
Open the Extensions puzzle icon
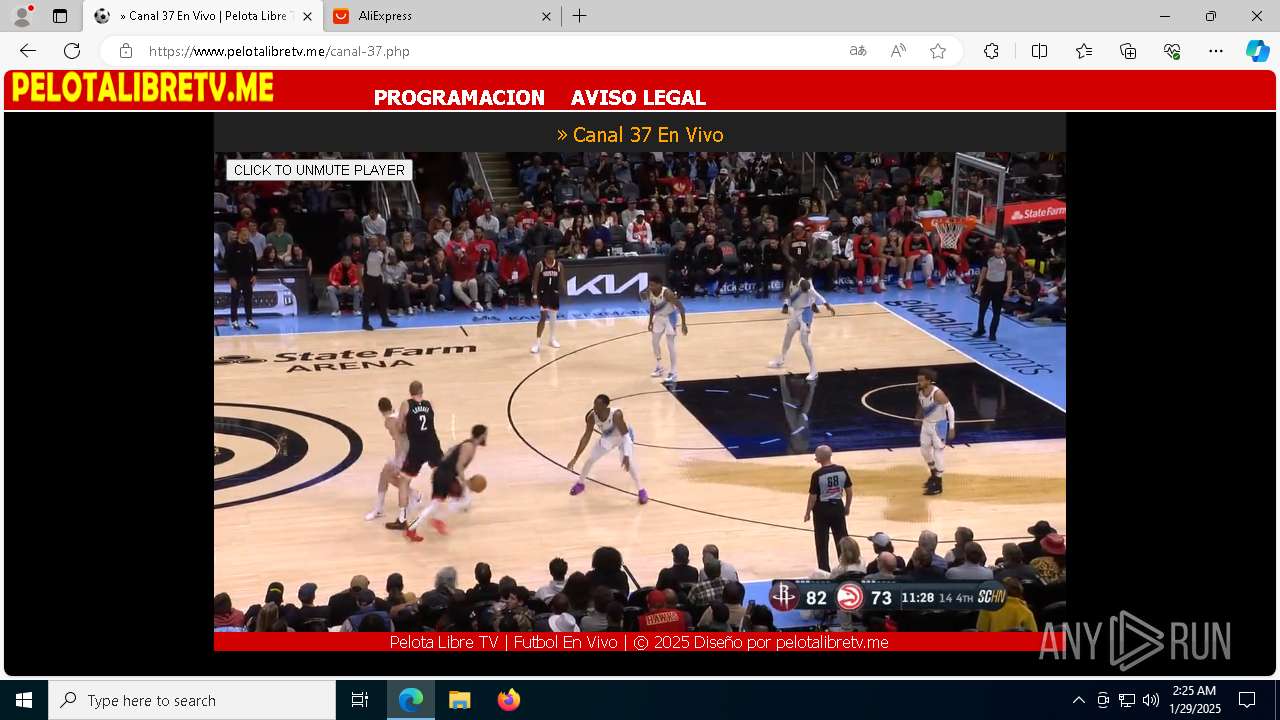991,51
